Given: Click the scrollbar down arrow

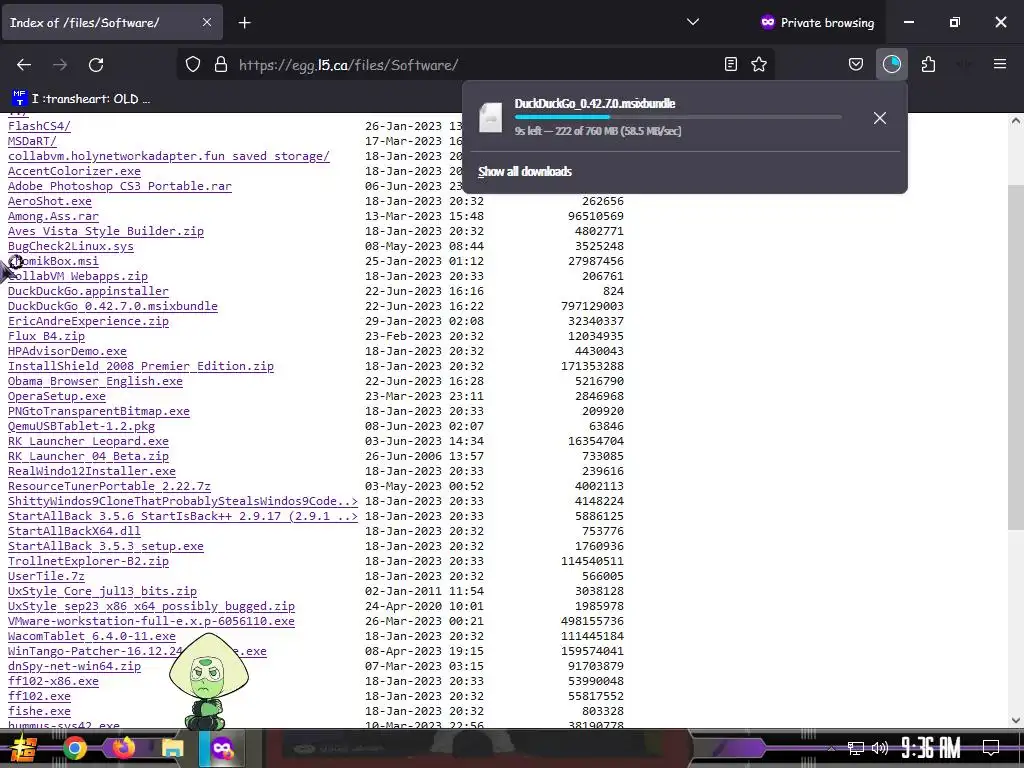Looking at the screenshot, I should pos(1016,720).
